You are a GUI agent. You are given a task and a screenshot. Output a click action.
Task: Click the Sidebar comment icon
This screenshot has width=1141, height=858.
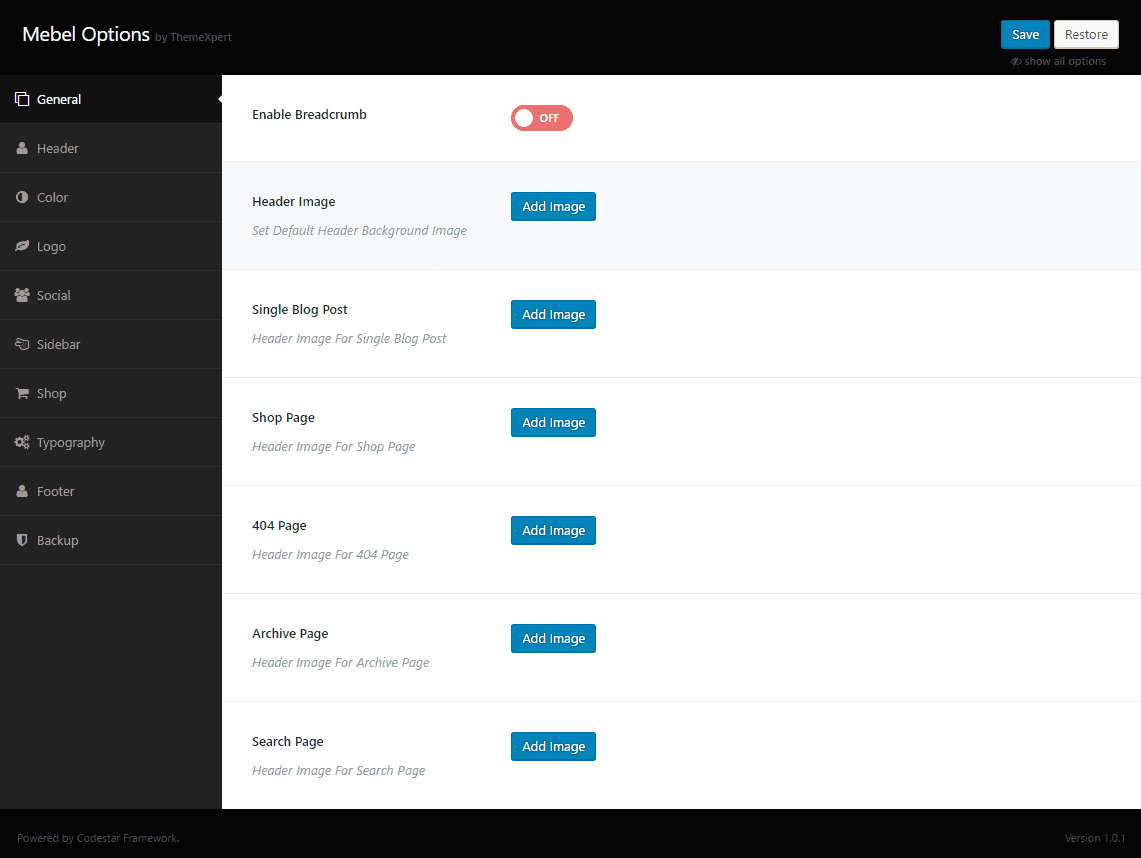click(21, 343)
